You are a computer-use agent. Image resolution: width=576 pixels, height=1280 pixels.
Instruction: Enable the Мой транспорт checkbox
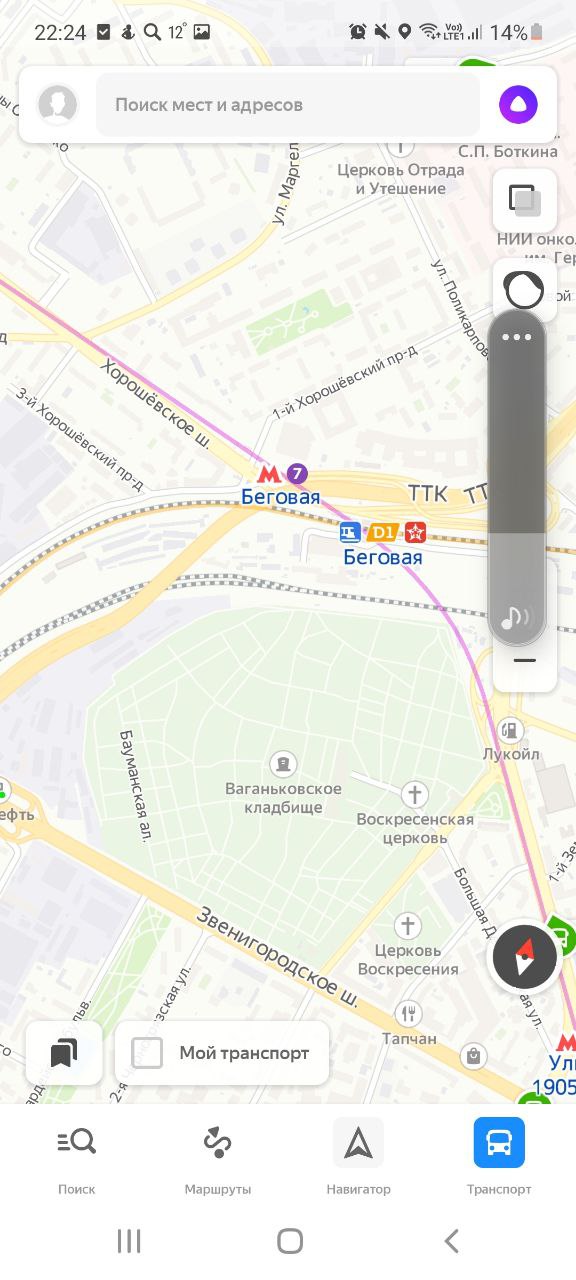(x=147, y=1052)
